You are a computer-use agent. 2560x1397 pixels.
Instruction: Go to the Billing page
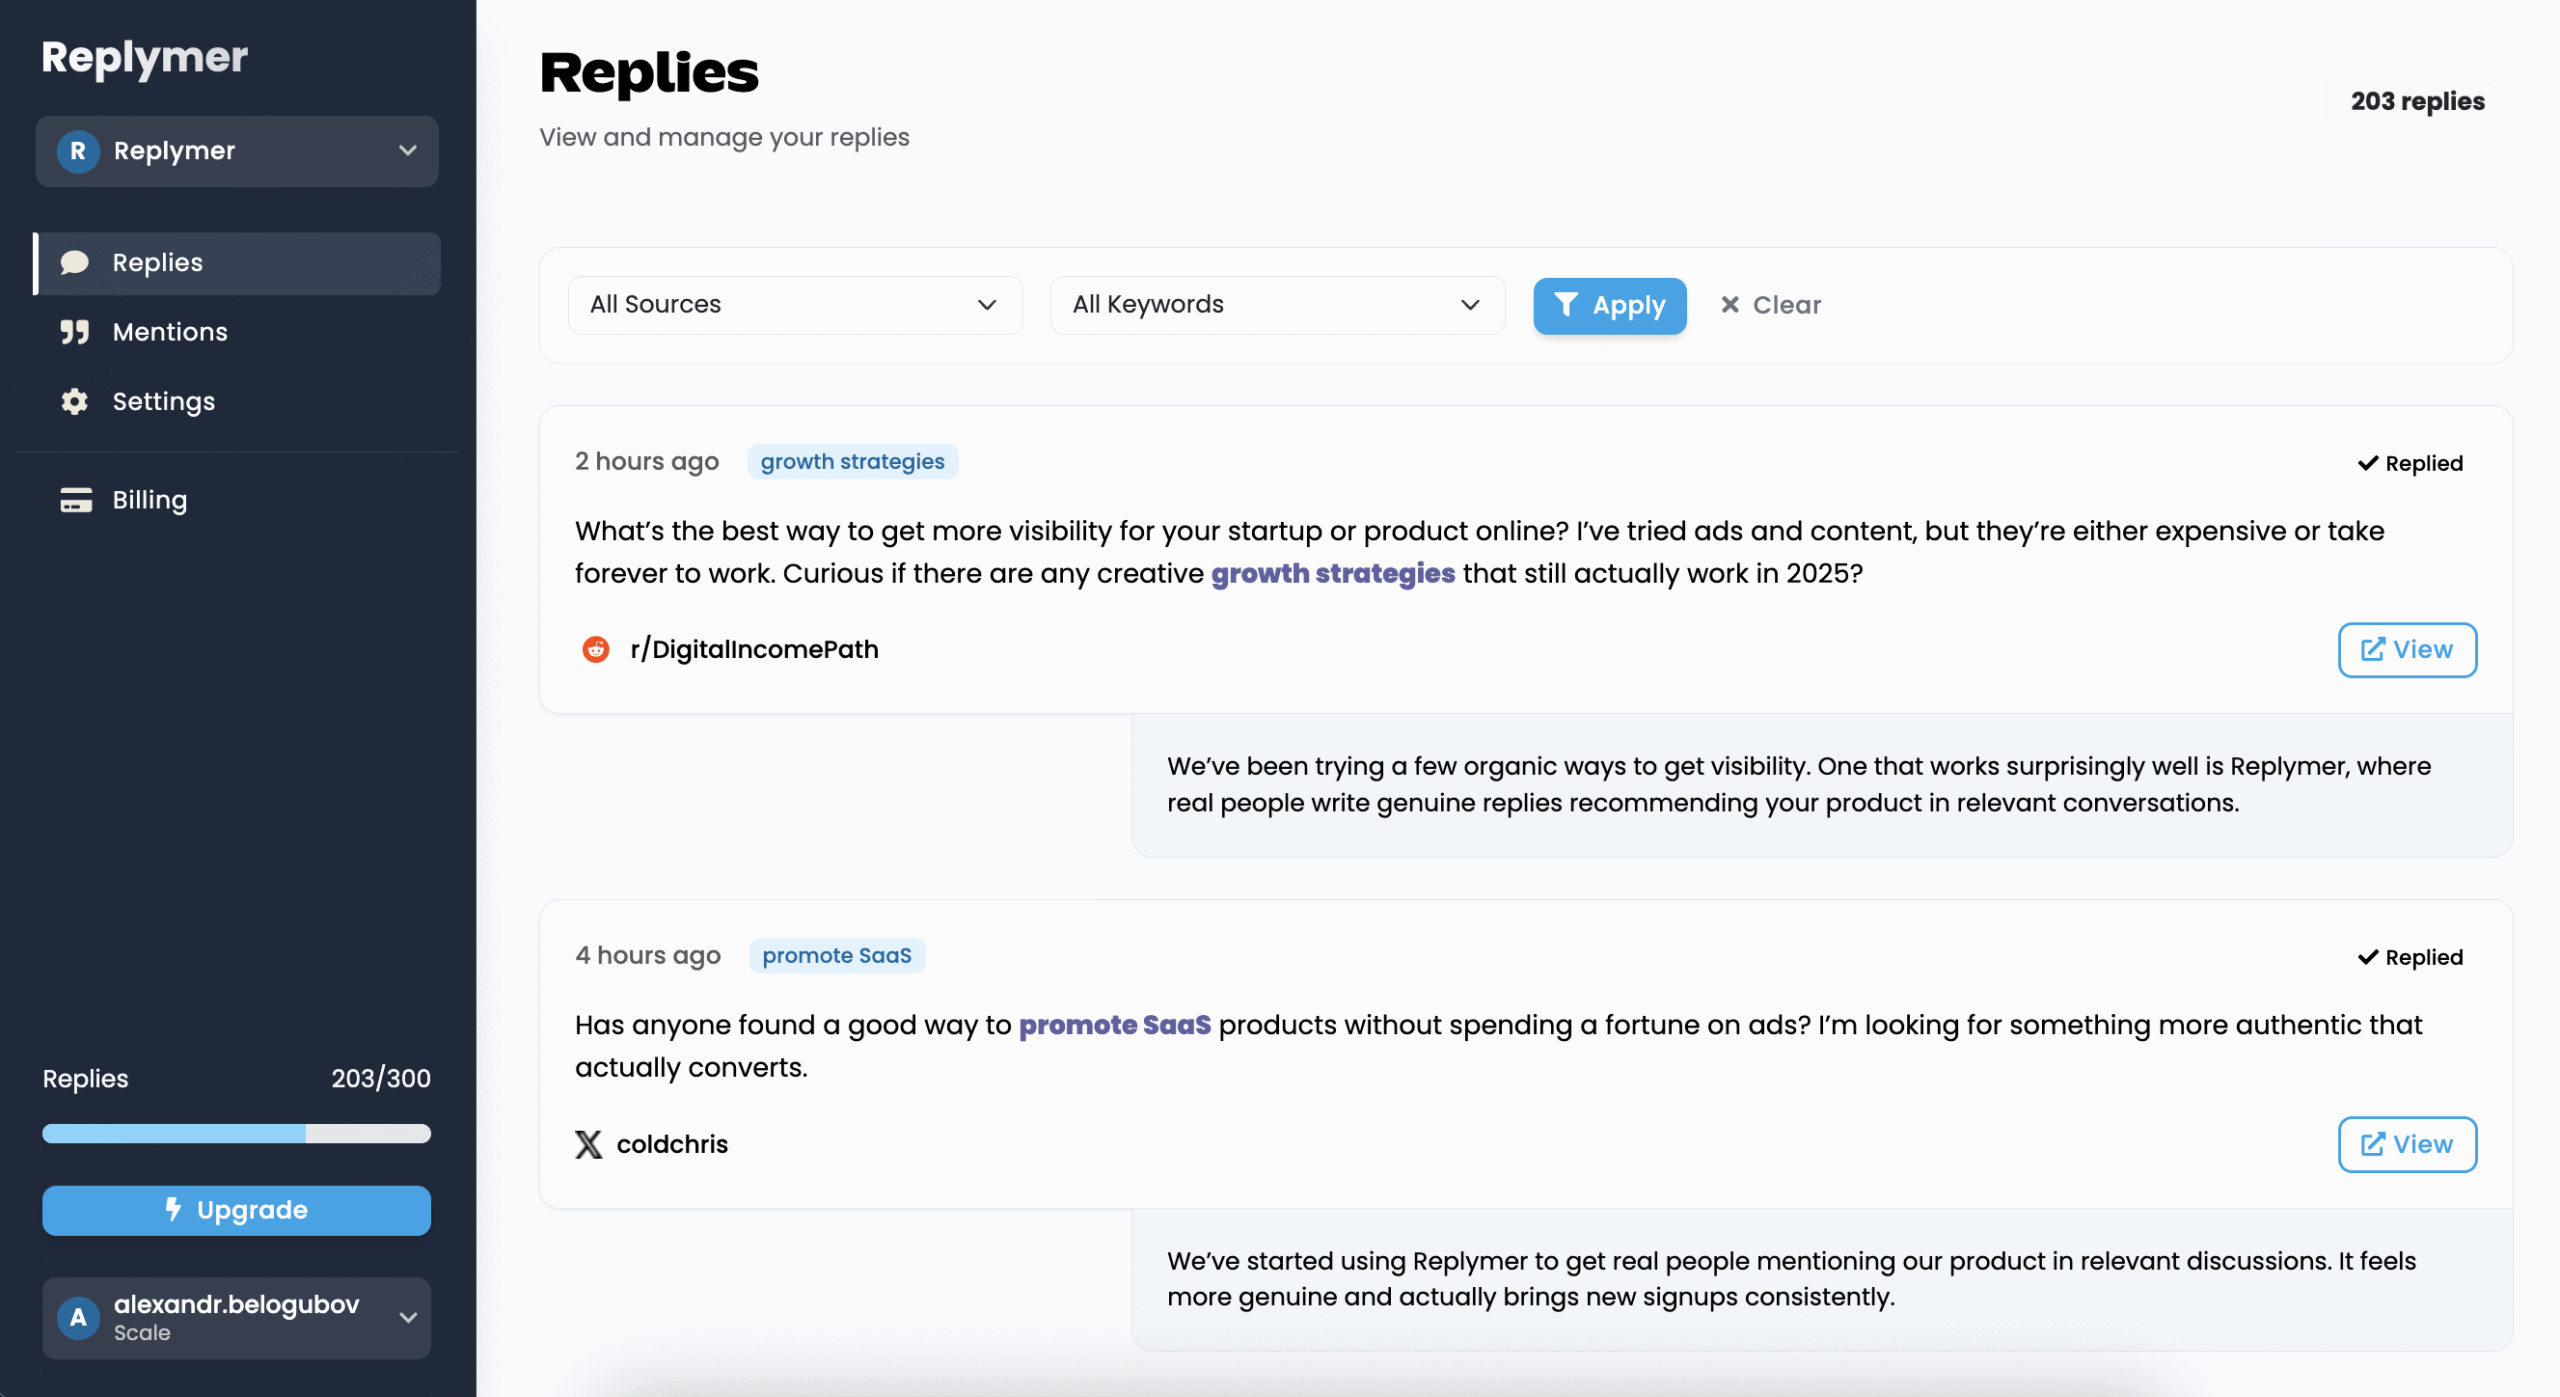150,500
